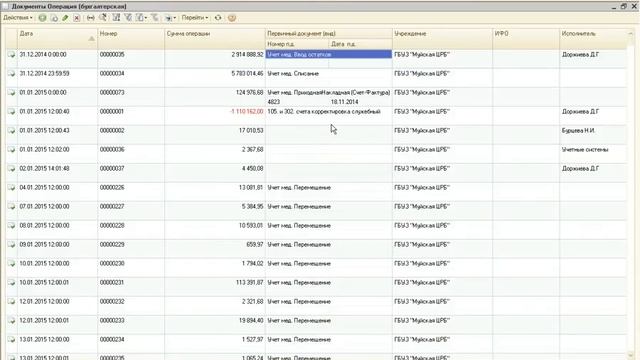Image resolution: width=640 pixels, height=360 pixels.
Task: Click the ИФО column header
Action: pos(526,38)
